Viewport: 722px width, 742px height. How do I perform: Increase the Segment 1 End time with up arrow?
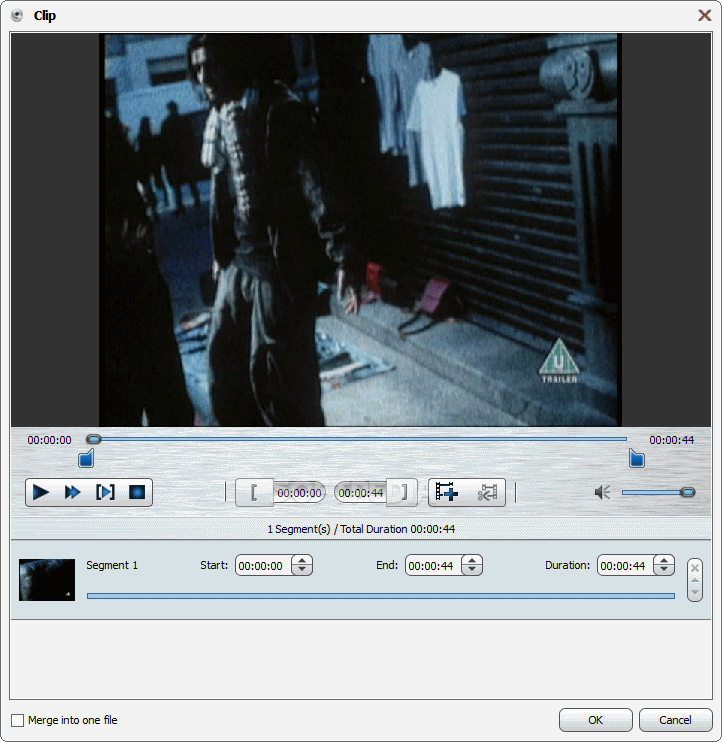coord(472,561)
